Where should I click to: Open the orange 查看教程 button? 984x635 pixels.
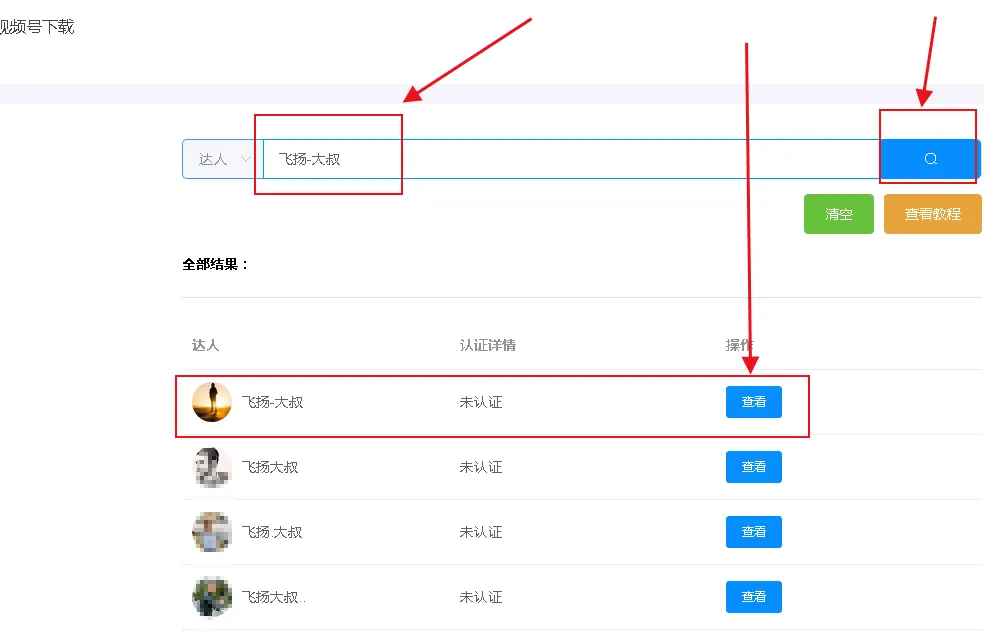[933, 214]
